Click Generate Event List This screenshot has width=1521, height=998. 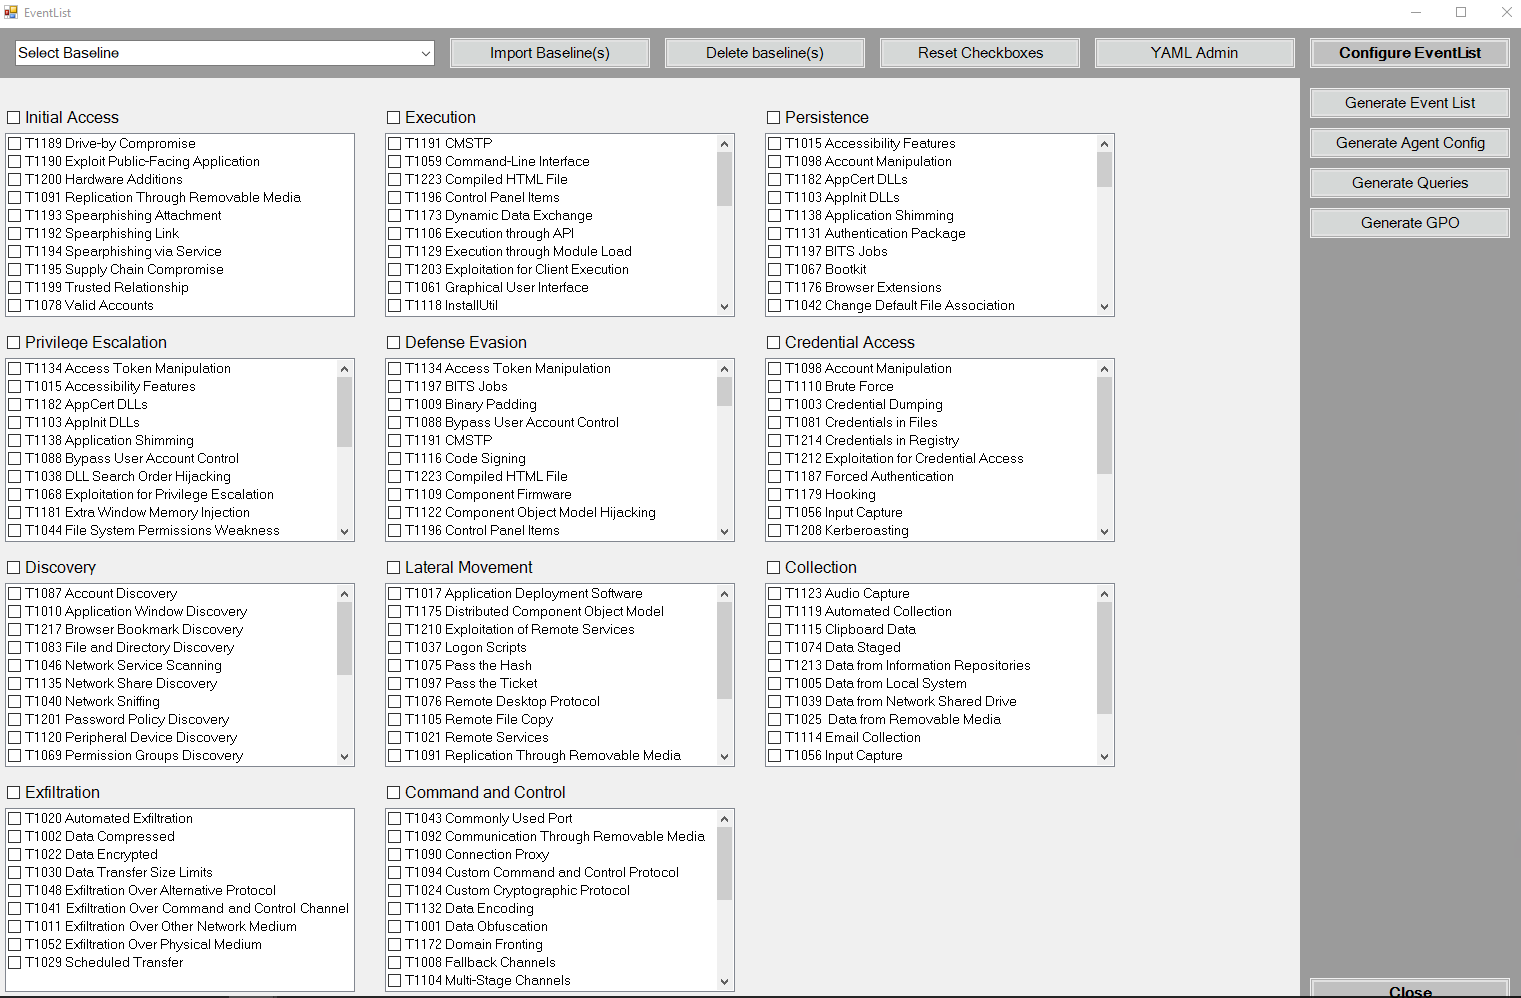pyautogui.click(x=1409, y=103)
